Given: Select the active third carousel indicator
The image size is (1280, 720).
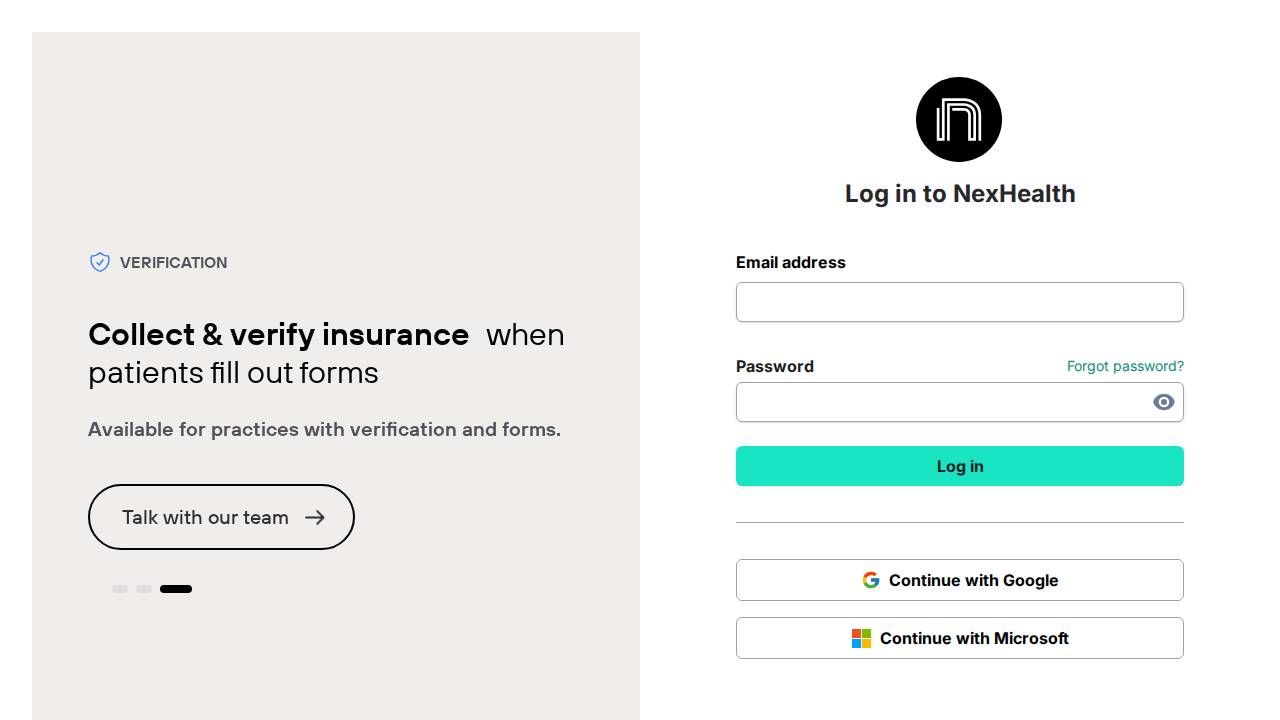Looking at the screenshot, I should pos(176,589).
